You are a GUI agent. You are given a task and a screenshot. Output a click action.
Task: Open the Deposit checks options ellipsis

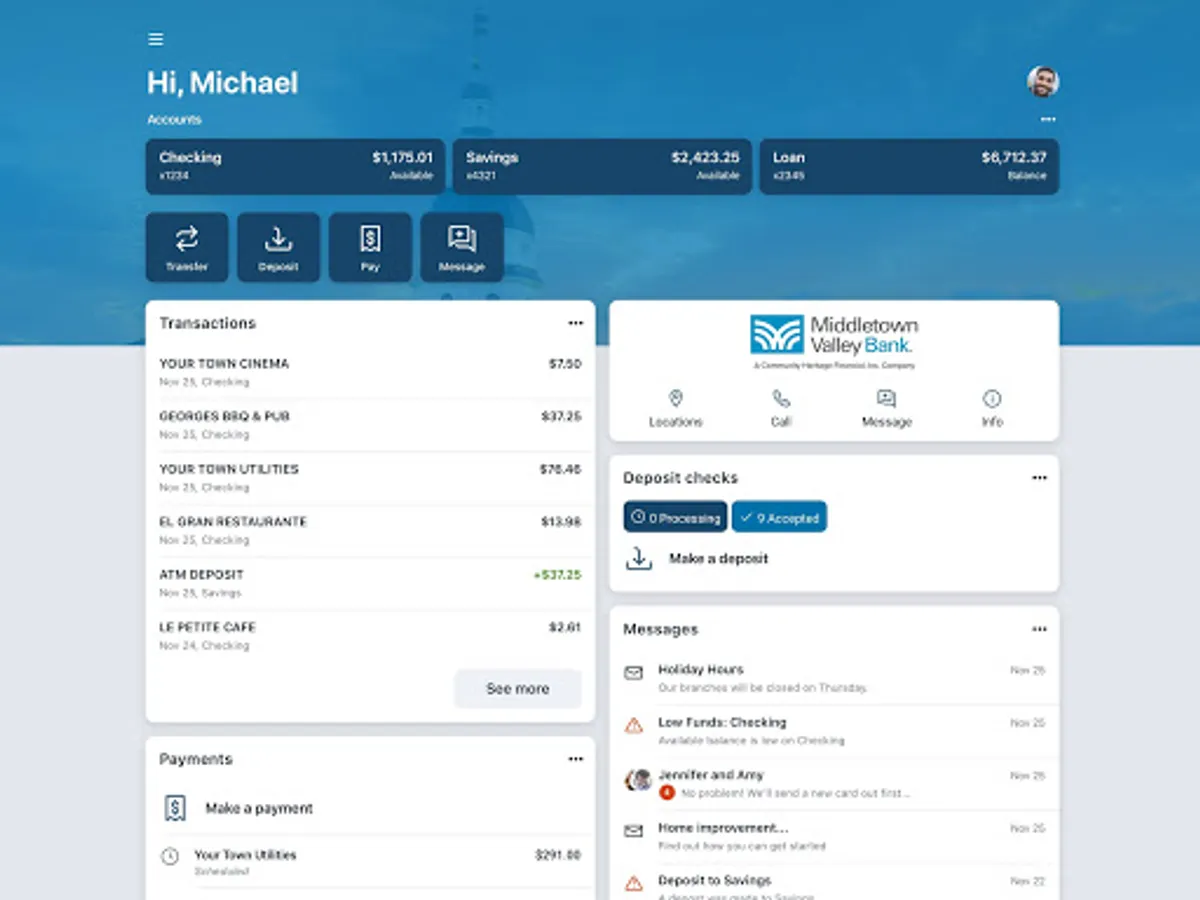(1039, 478)
